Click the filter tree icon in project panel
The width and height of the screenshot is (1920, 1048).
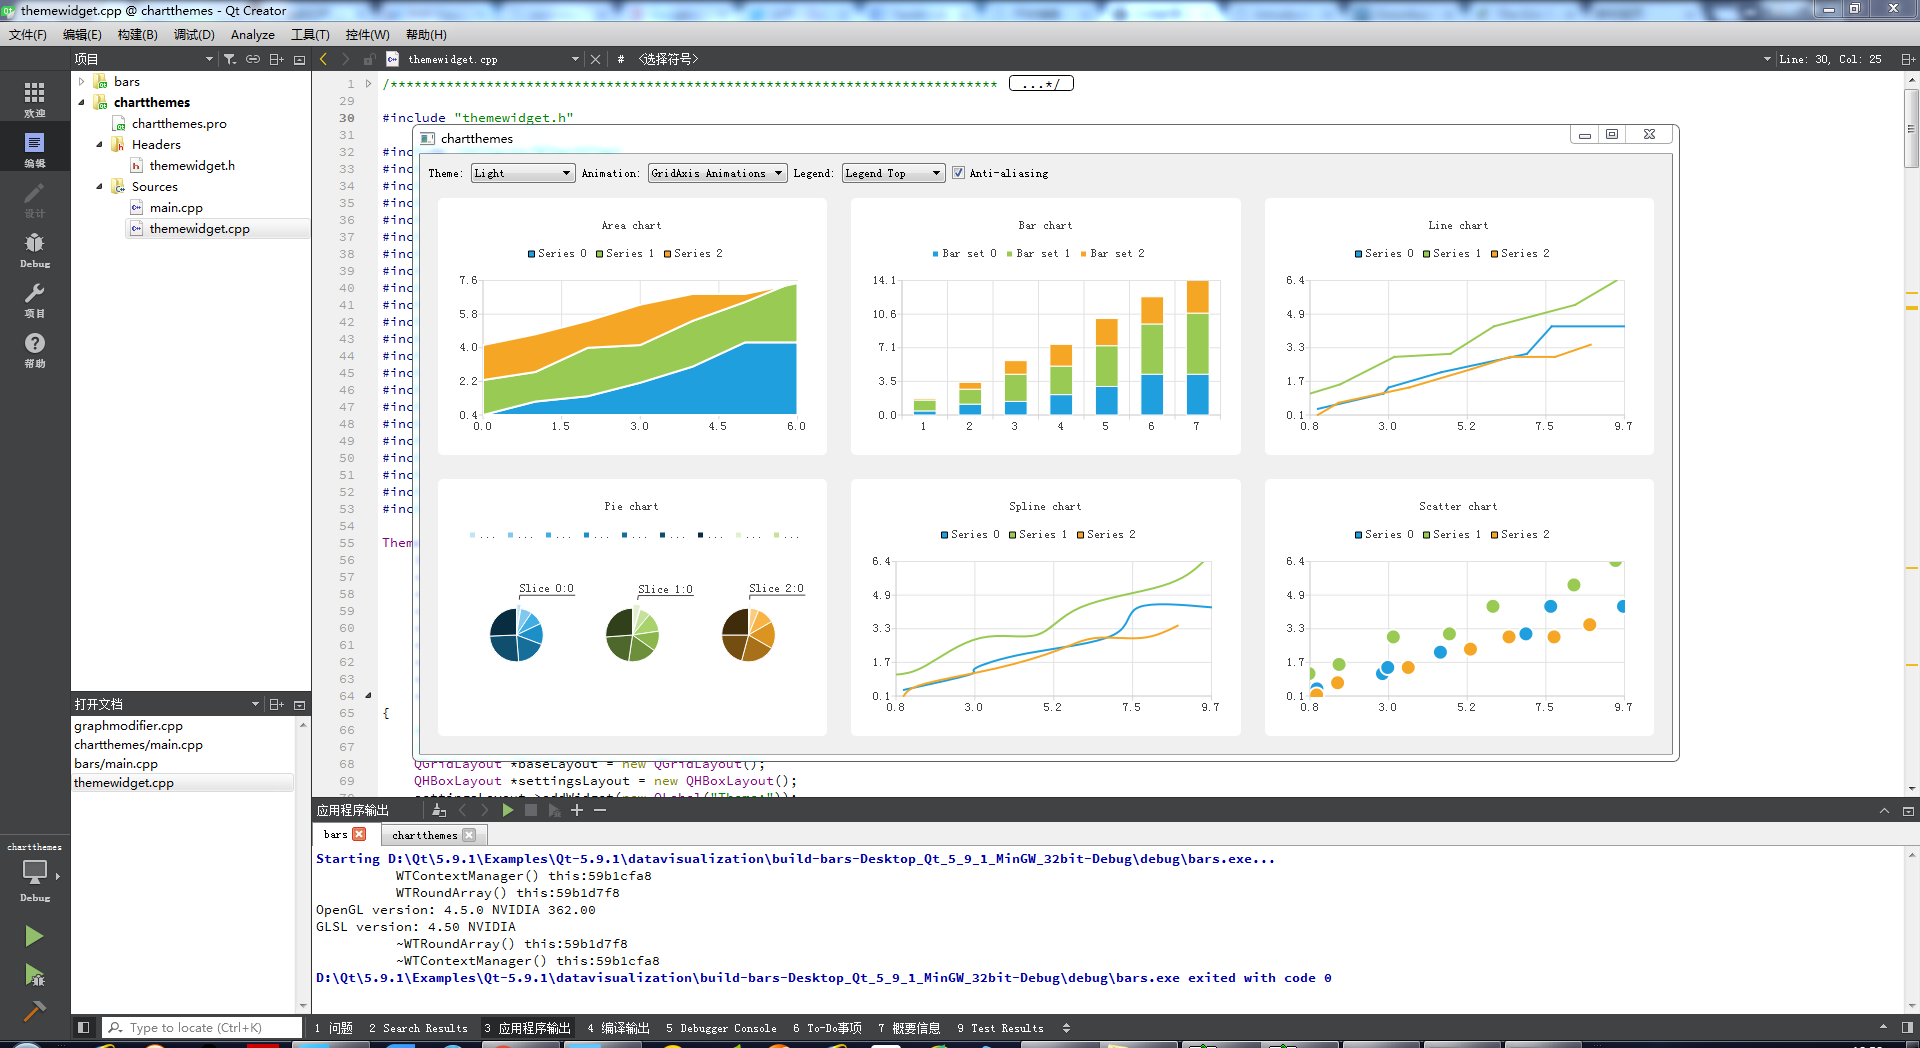[230, 60]
